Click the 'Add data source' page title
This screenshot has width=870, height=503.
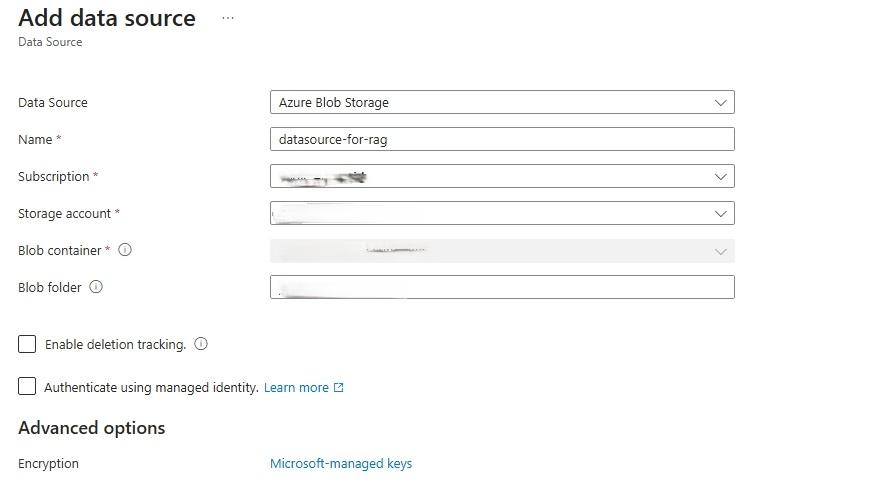pos(107,18)
